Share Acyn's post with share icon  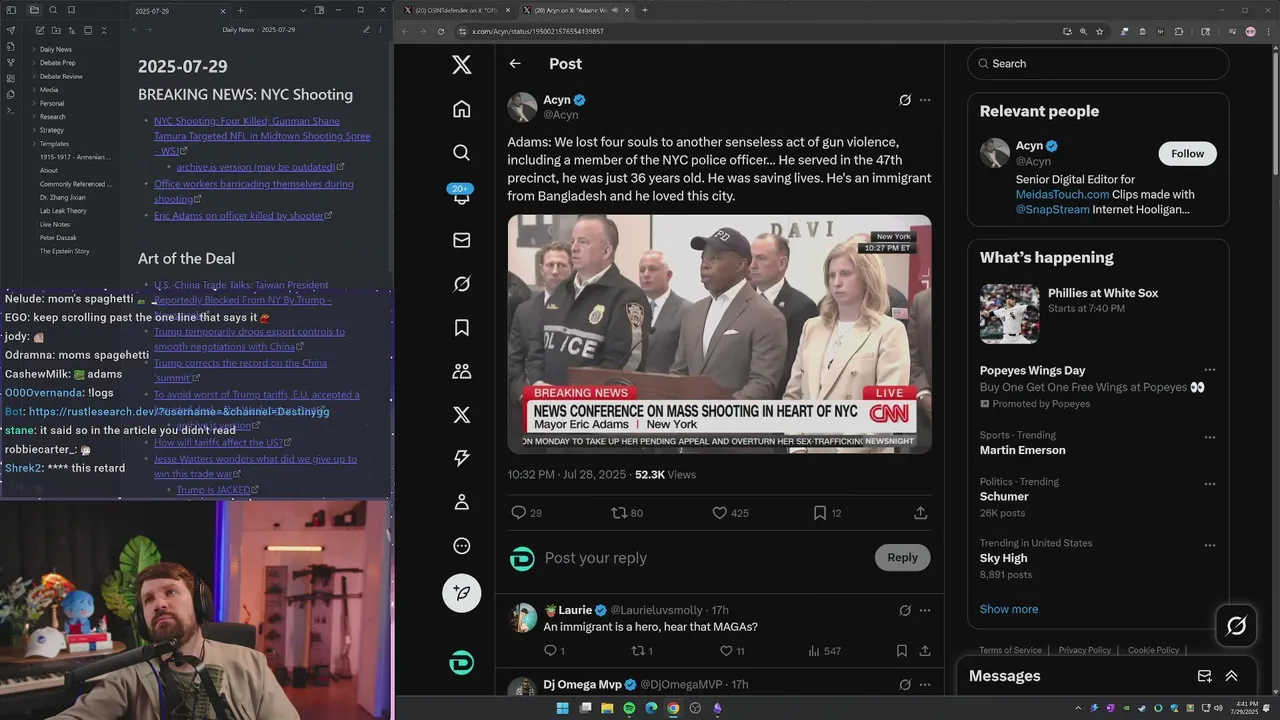920,513
